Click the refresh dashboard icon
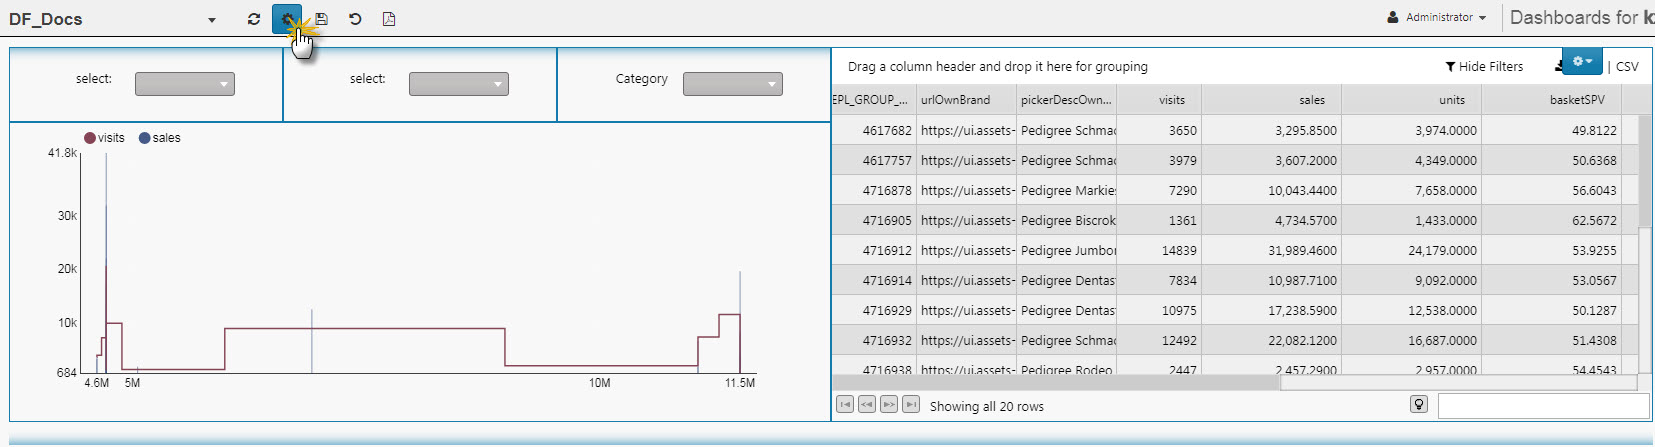The height and width of the screenshot is (447, 1655). pos(254,19)
